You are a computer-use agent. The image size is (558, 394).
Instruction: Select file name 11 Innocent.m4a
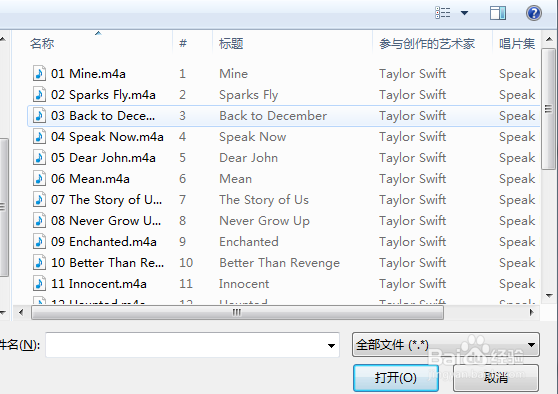99,284
